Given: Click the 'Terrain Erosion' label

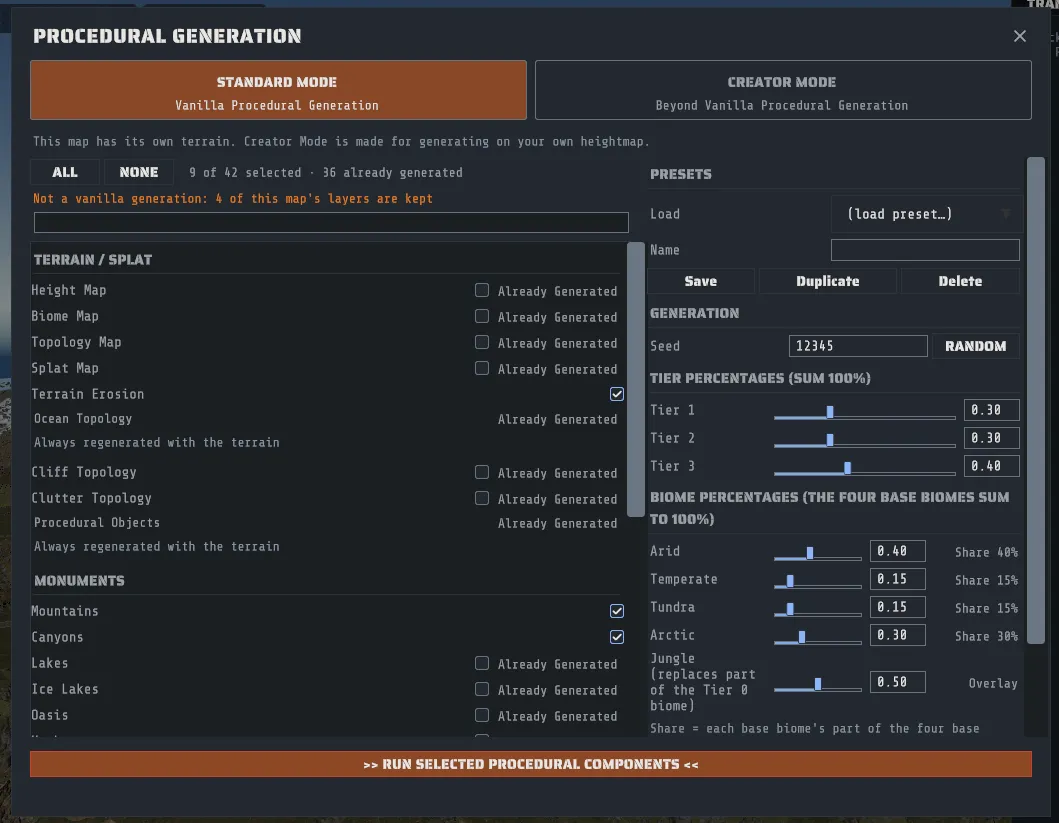Looking at the screenshot, I should 88,394.
